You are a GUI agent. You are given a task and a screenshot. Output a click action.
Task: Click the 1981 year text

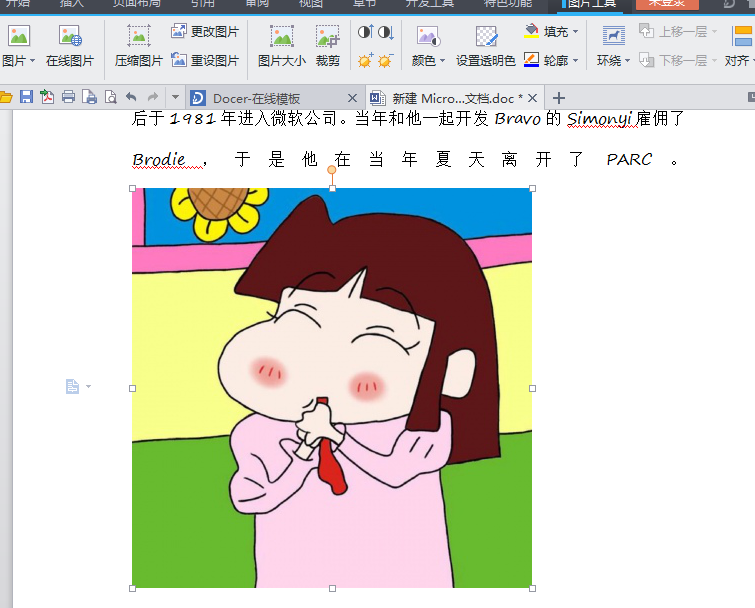(x=192, y=118)
